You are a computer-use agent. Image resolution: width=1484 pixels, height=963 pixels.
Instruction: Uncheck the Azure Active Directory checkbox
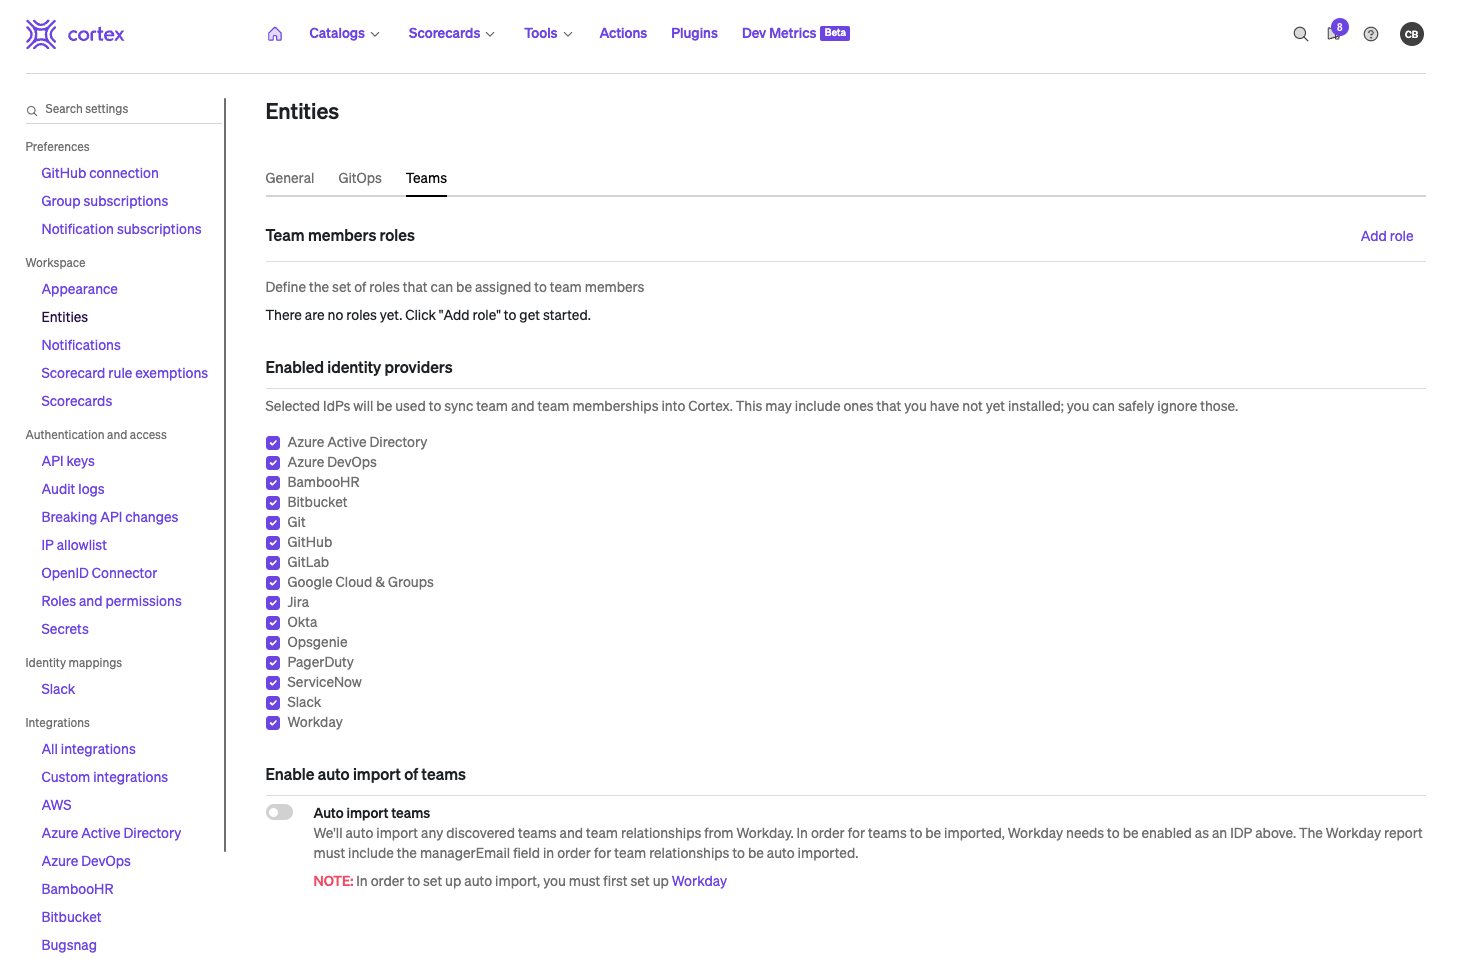click(x=273, y=443)
